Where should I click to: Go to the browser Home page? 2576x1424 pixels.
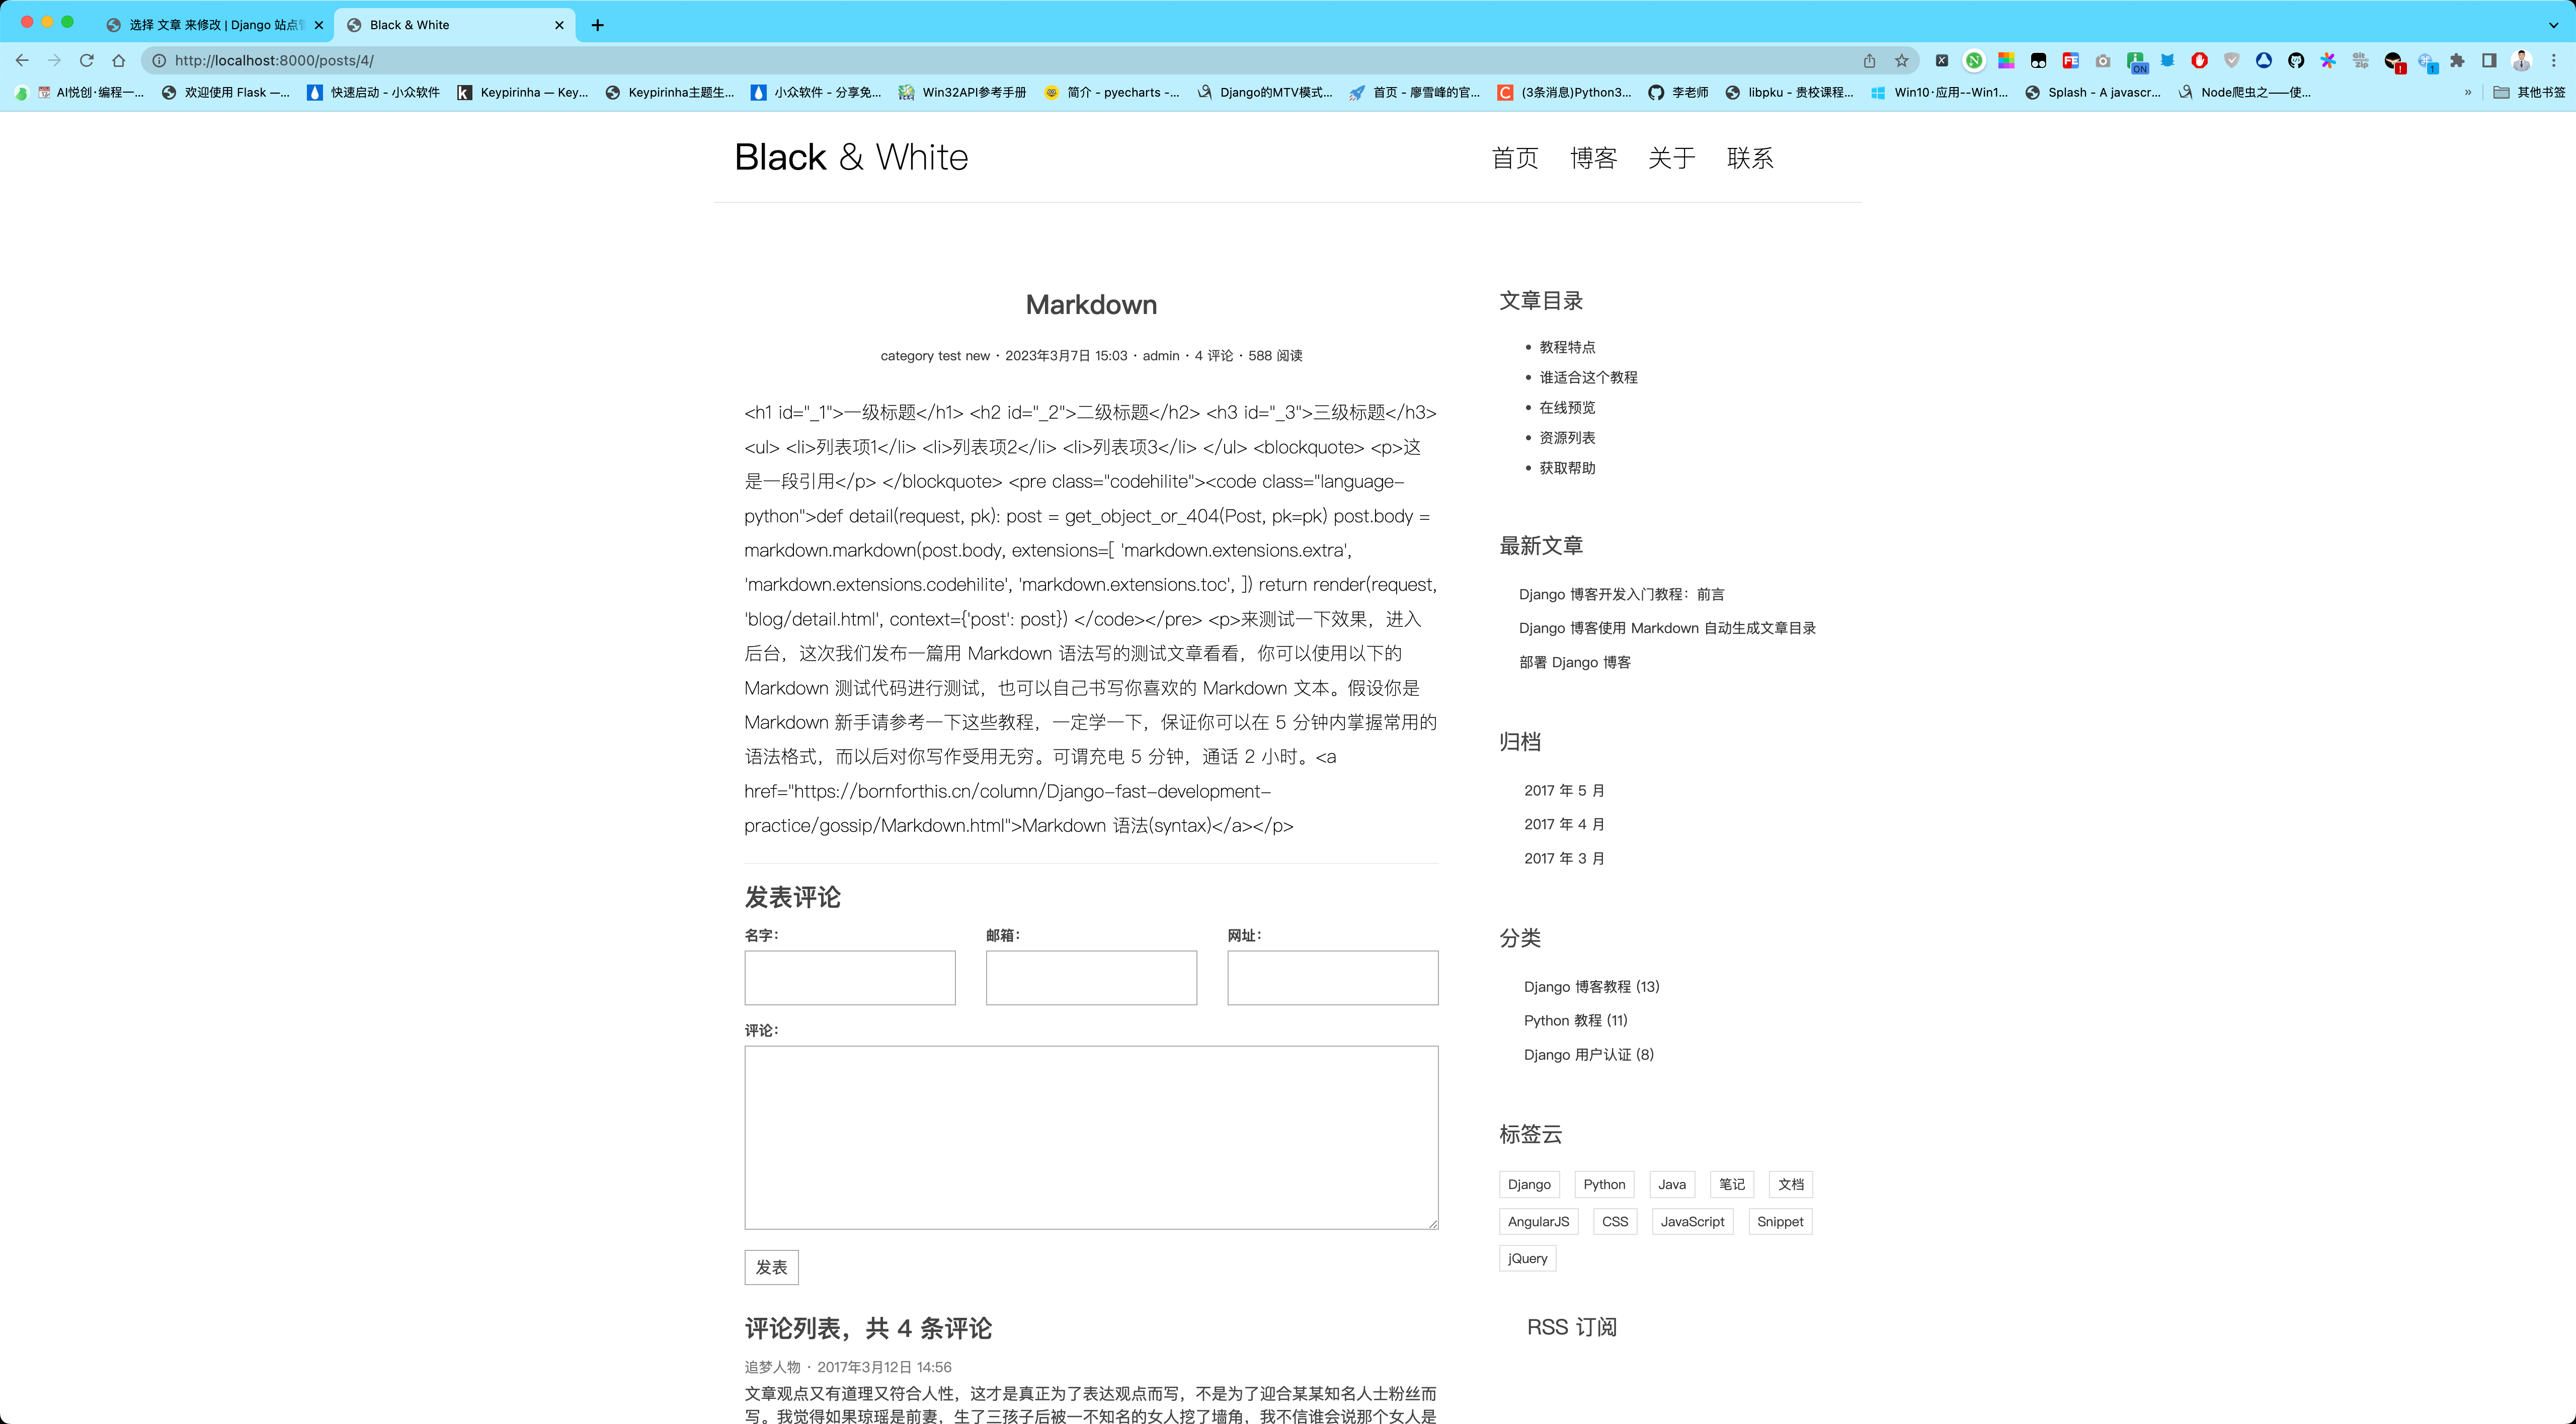(119, 60)
